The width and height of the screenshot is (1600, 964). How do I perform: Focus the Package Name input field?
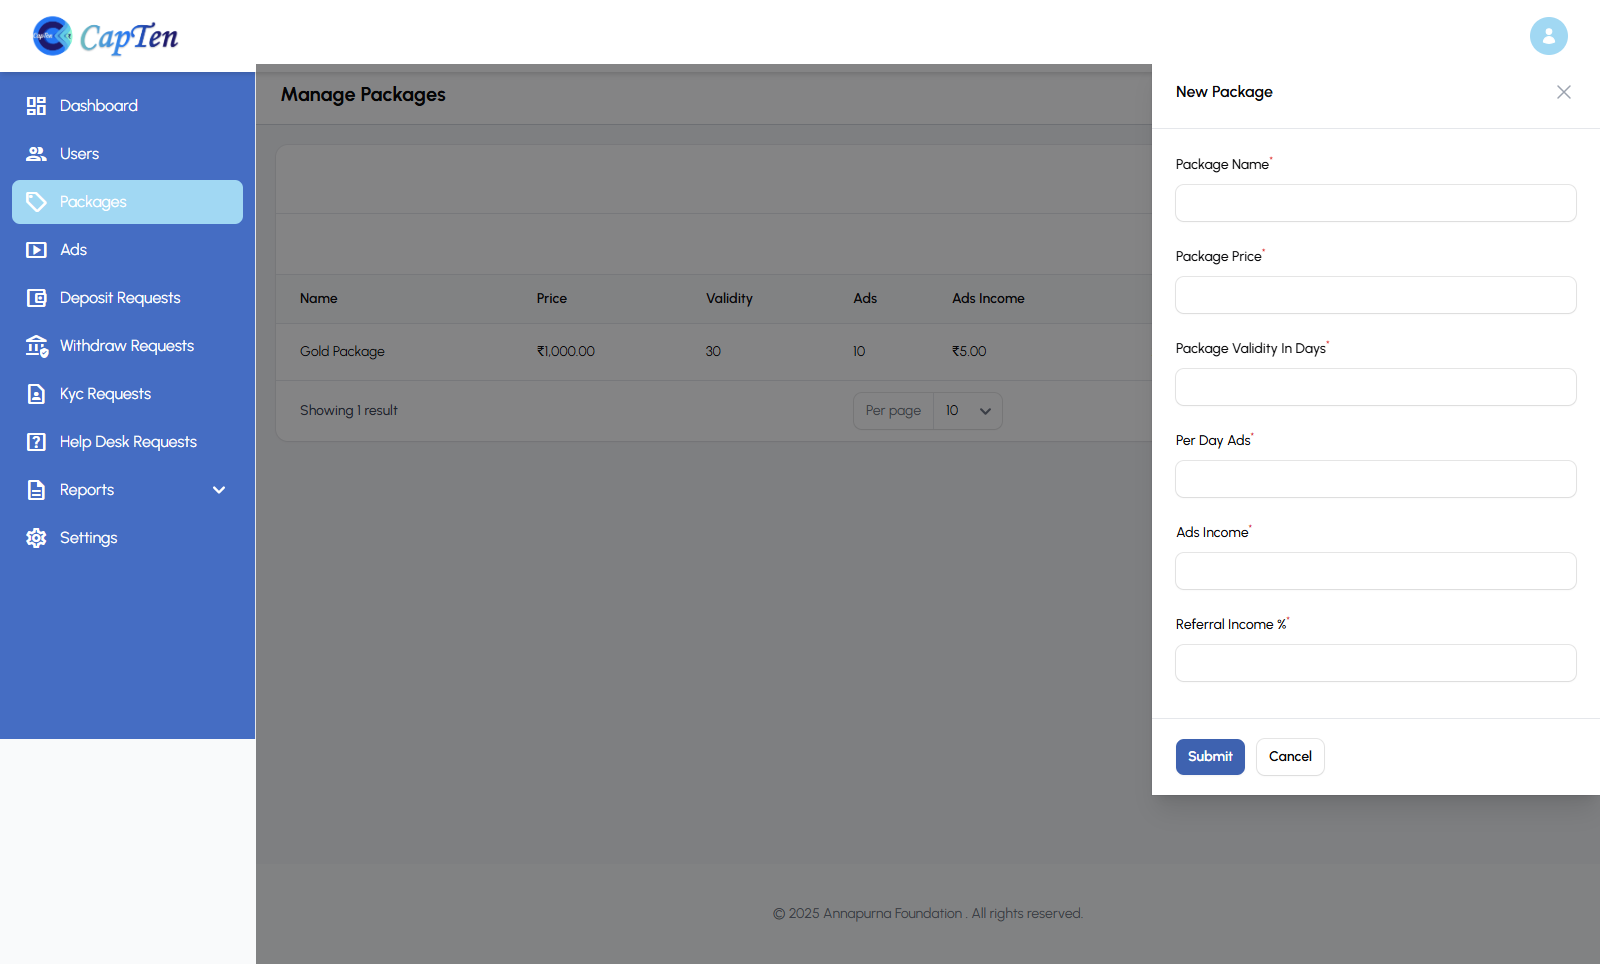[1375, 203]
